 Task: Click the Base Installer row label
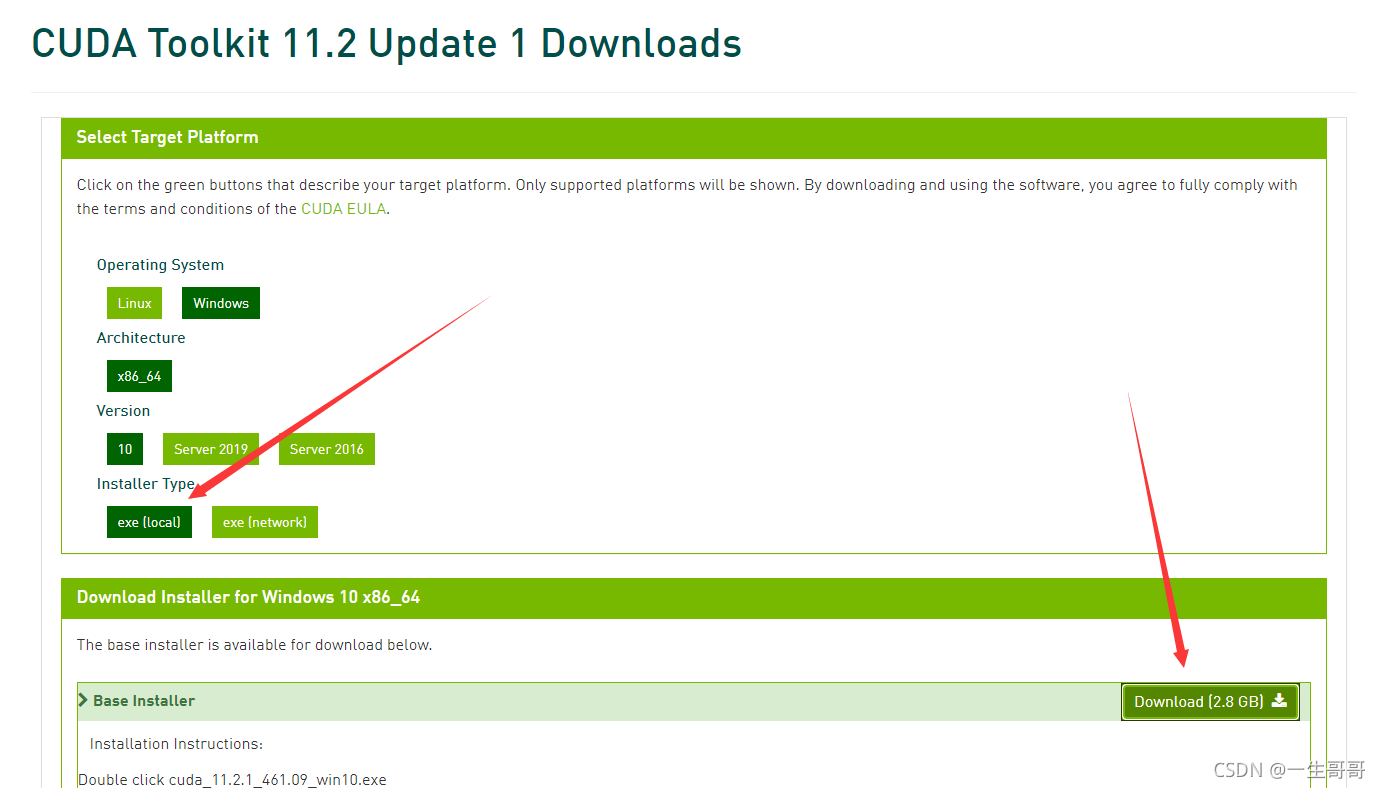point(144,701)
